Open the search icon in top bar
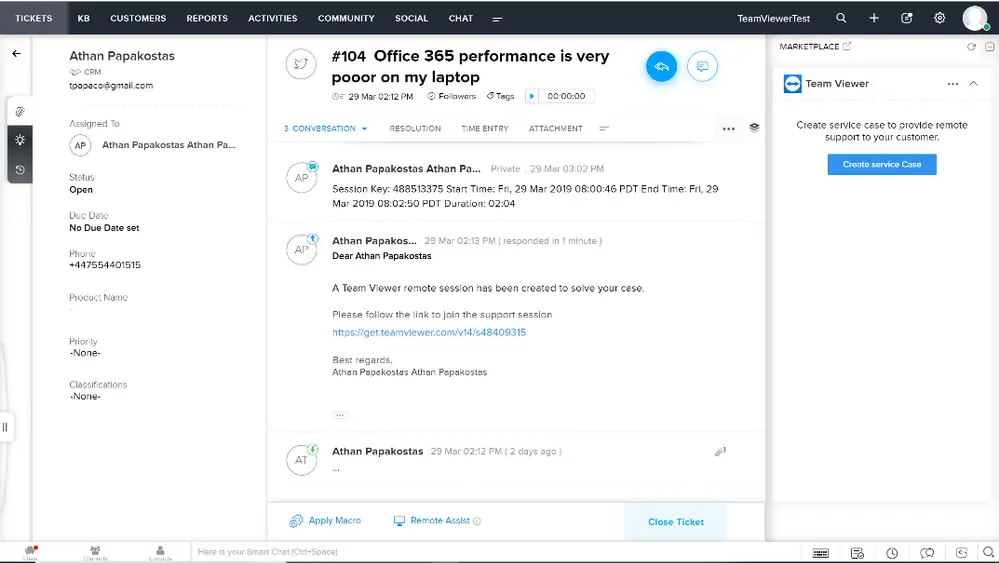The width and height of the screenshot is (999, 563). coord(841,18)
